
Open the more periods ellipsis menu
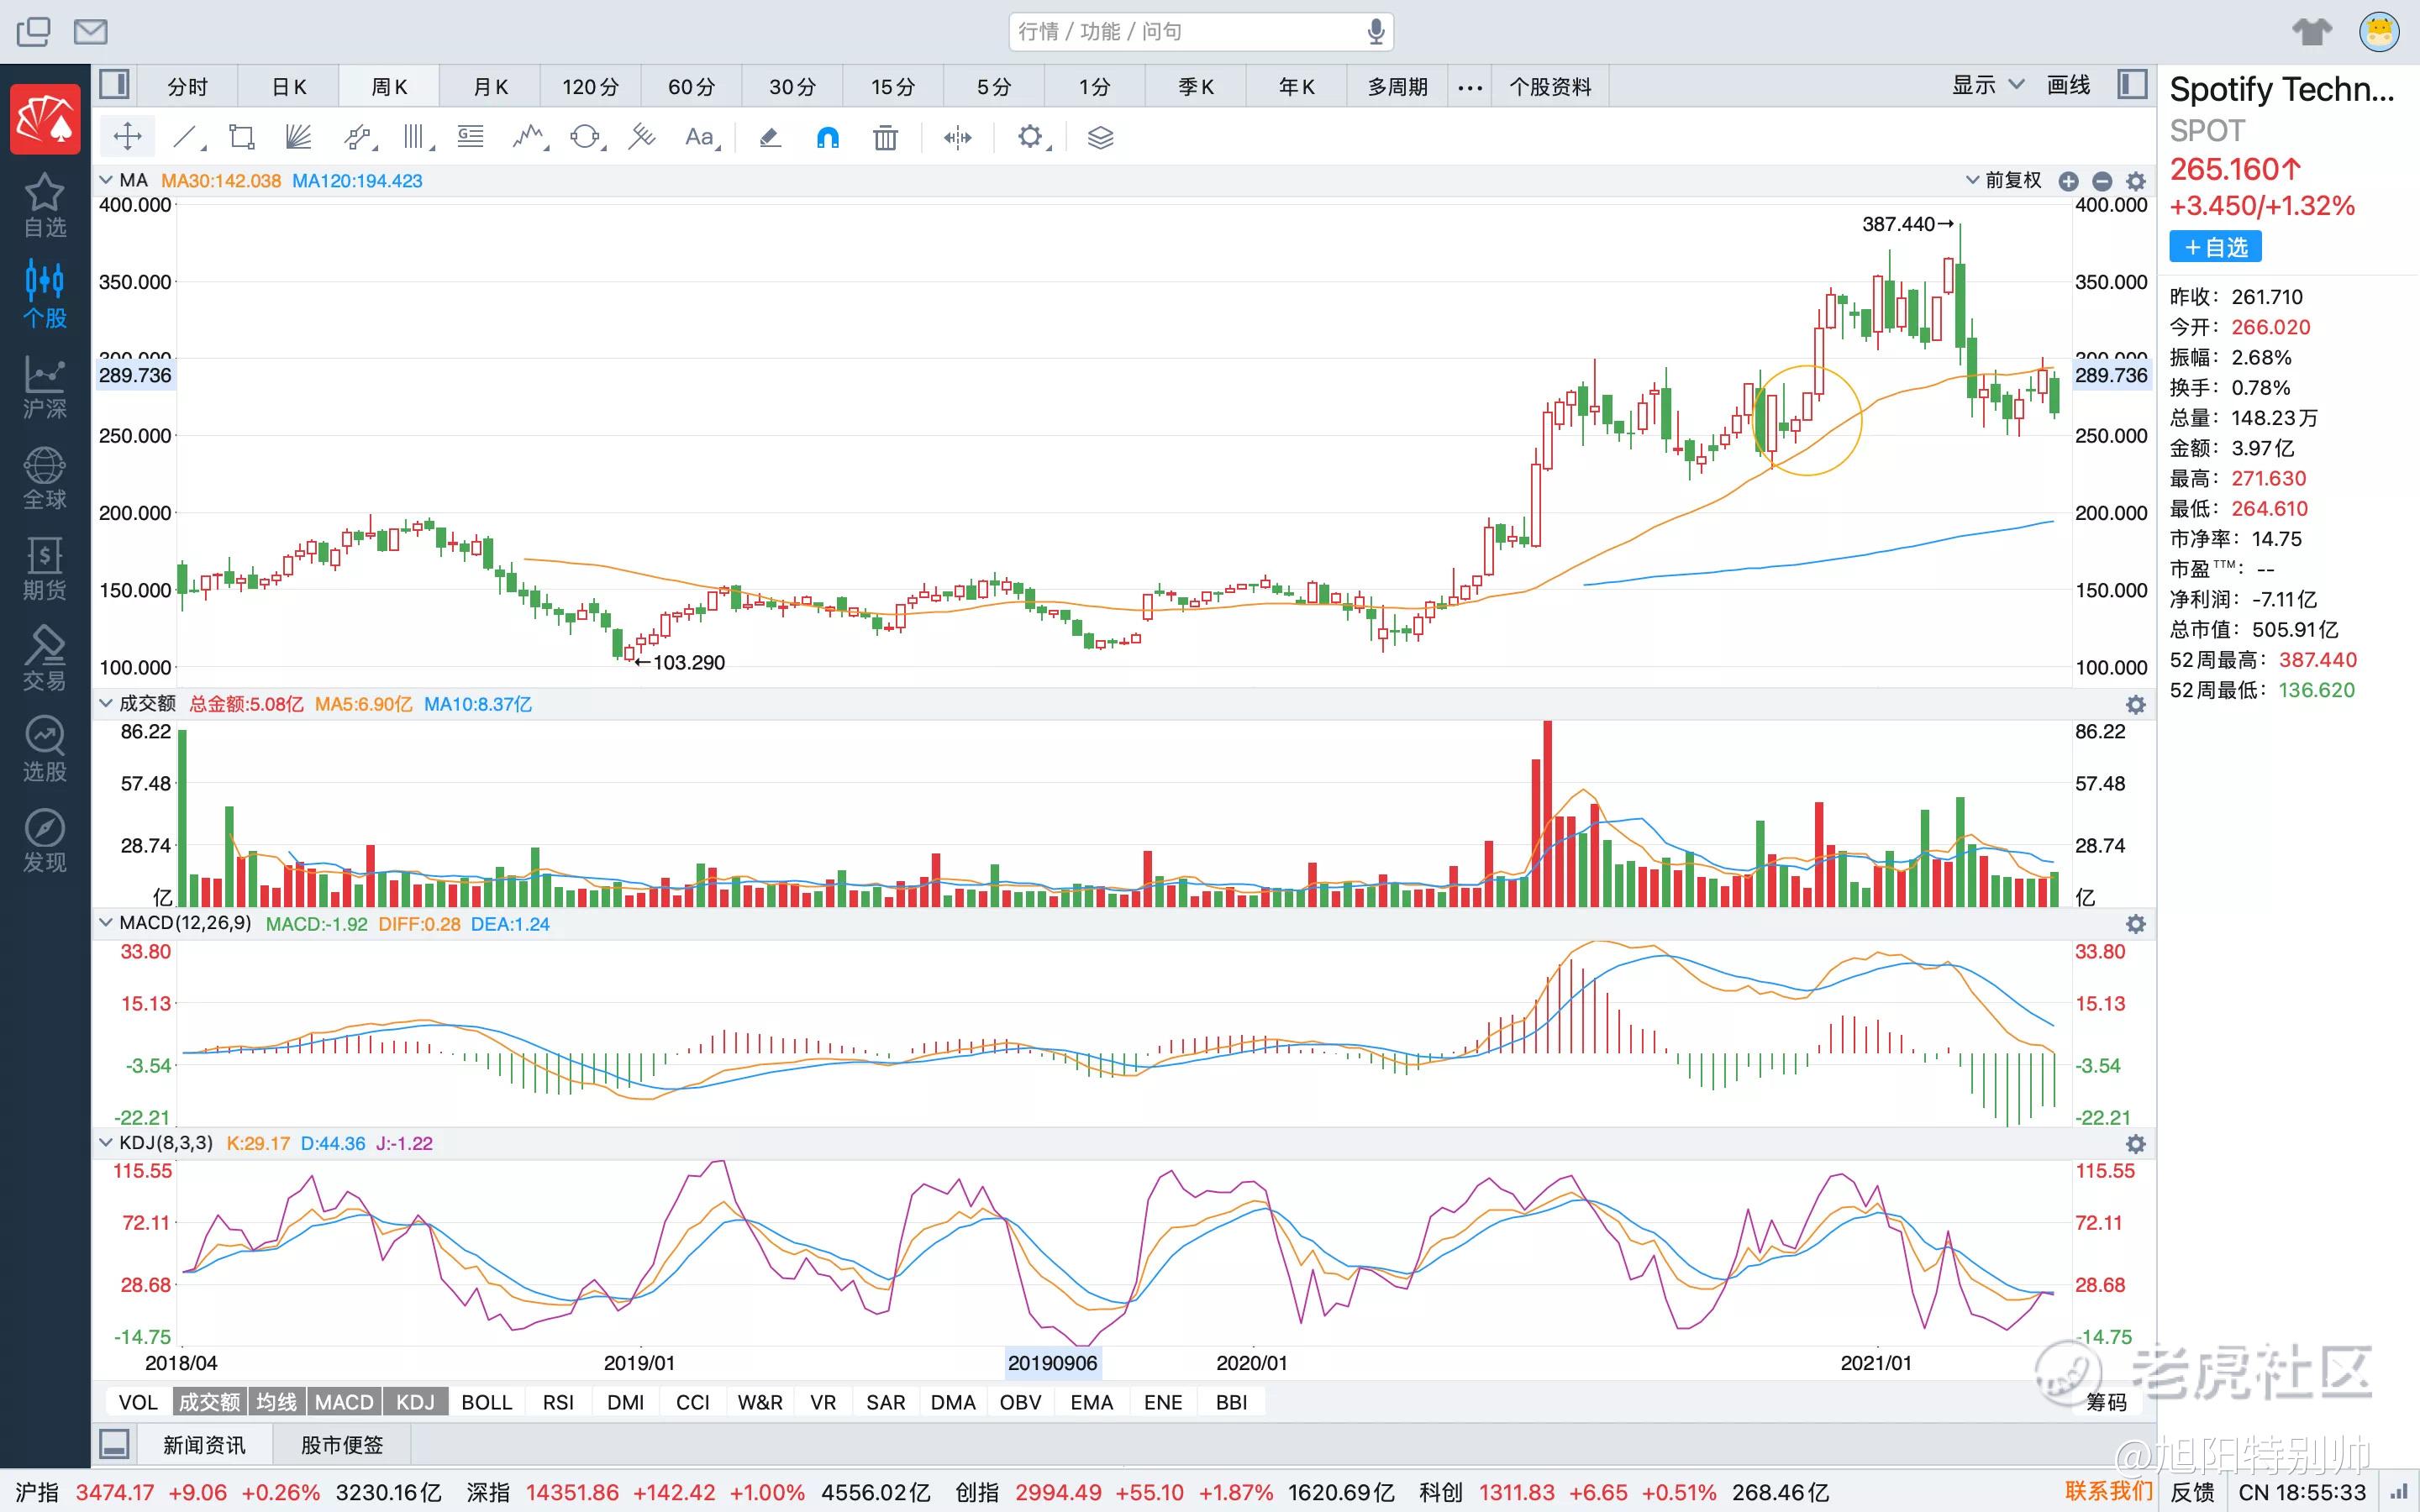[x=1470, y=87]
